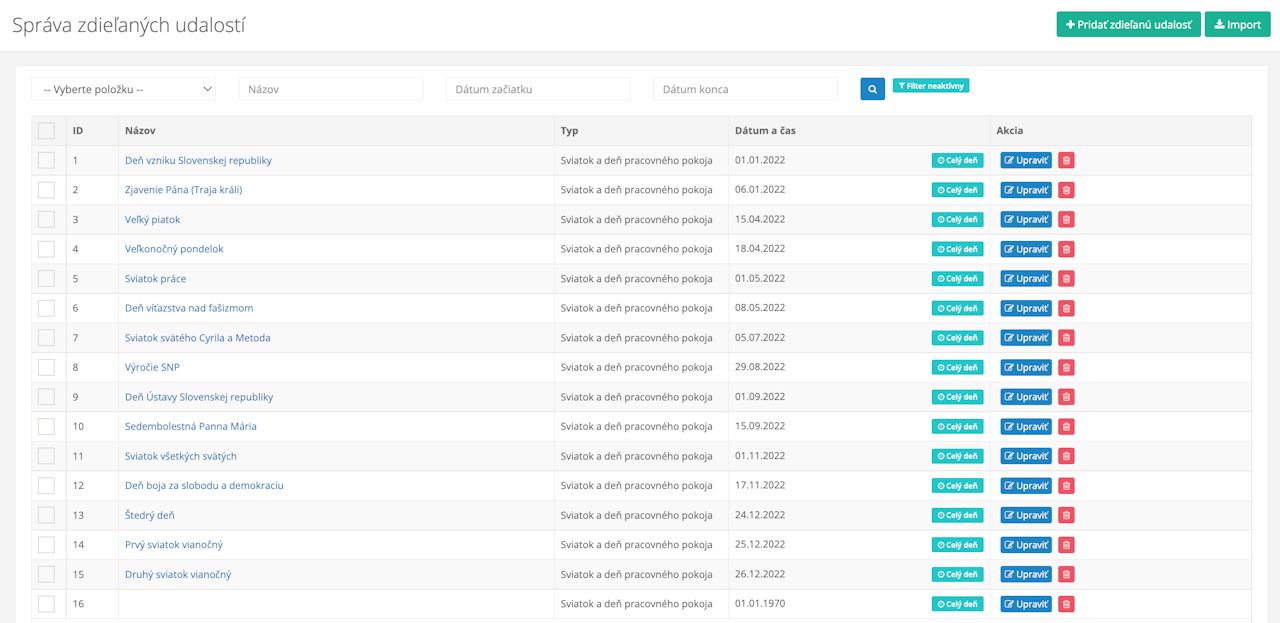Trash the Deň víťazstva nad fašizmom entry
Image resolution: width=1280 pixels, height=623 pixels.
pos(1066,308)
